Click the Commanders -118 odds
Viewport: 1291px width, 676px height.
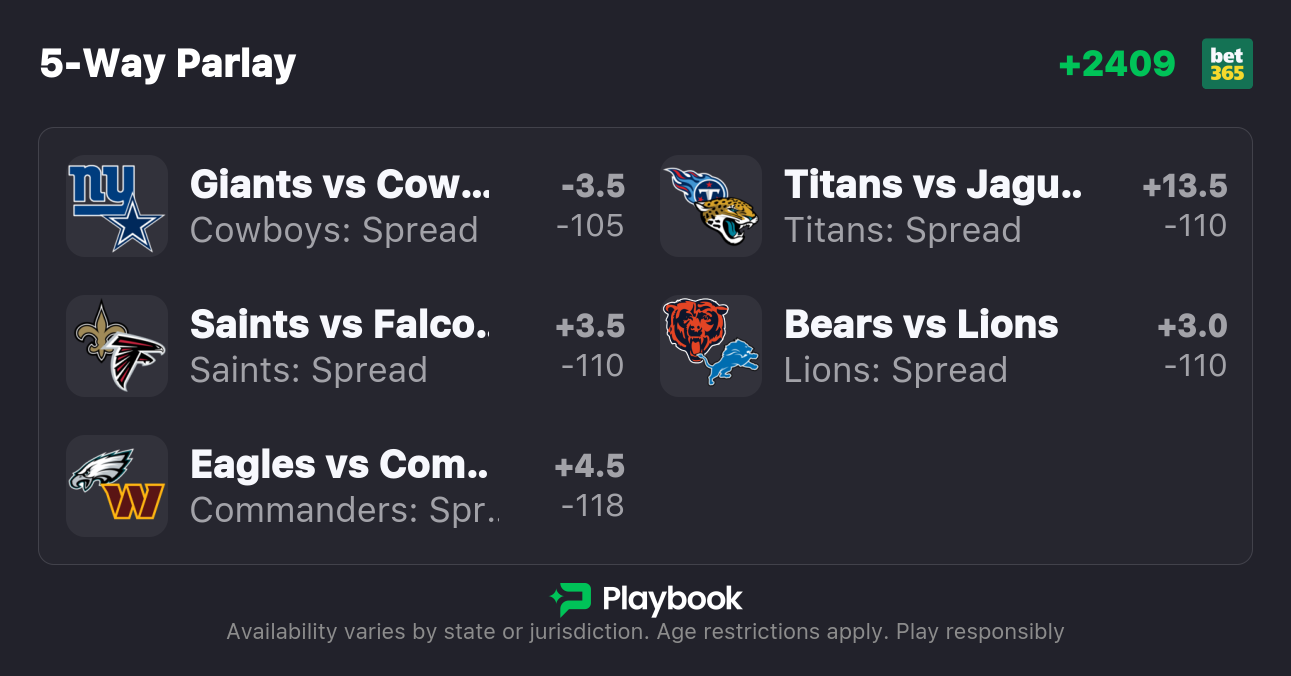pyautogui.click(x=593, y=506)
